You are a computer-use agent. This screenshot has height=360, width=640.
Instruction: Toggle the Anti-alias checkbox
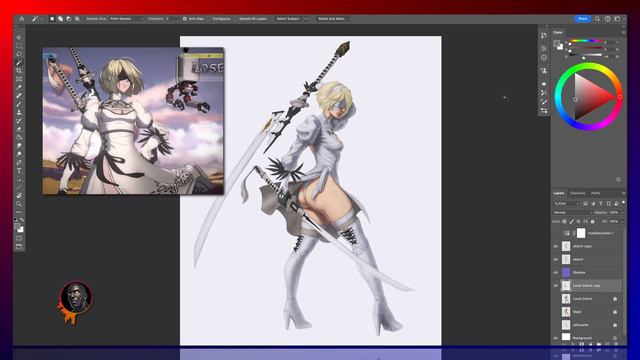point(184,19)
